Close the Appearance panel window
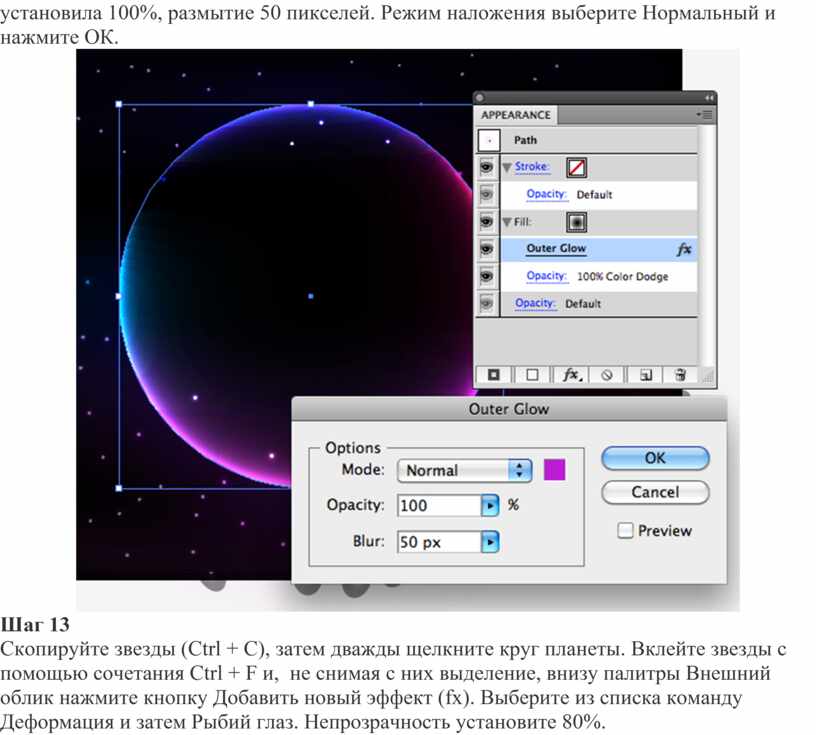 (x=480, y=98)
